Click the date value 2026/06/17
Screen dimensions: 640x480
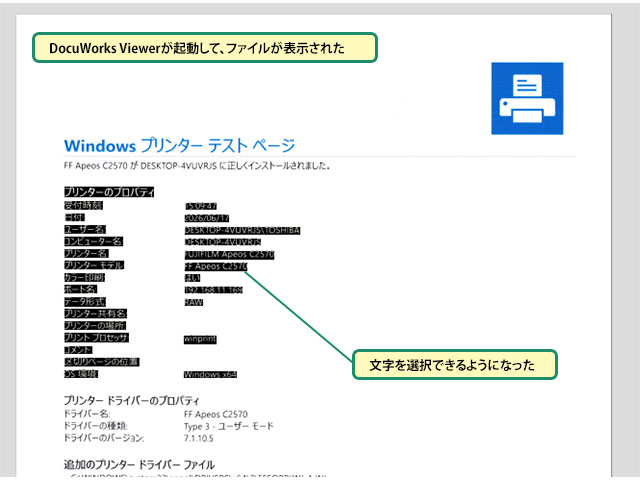[x=207, y=218]
